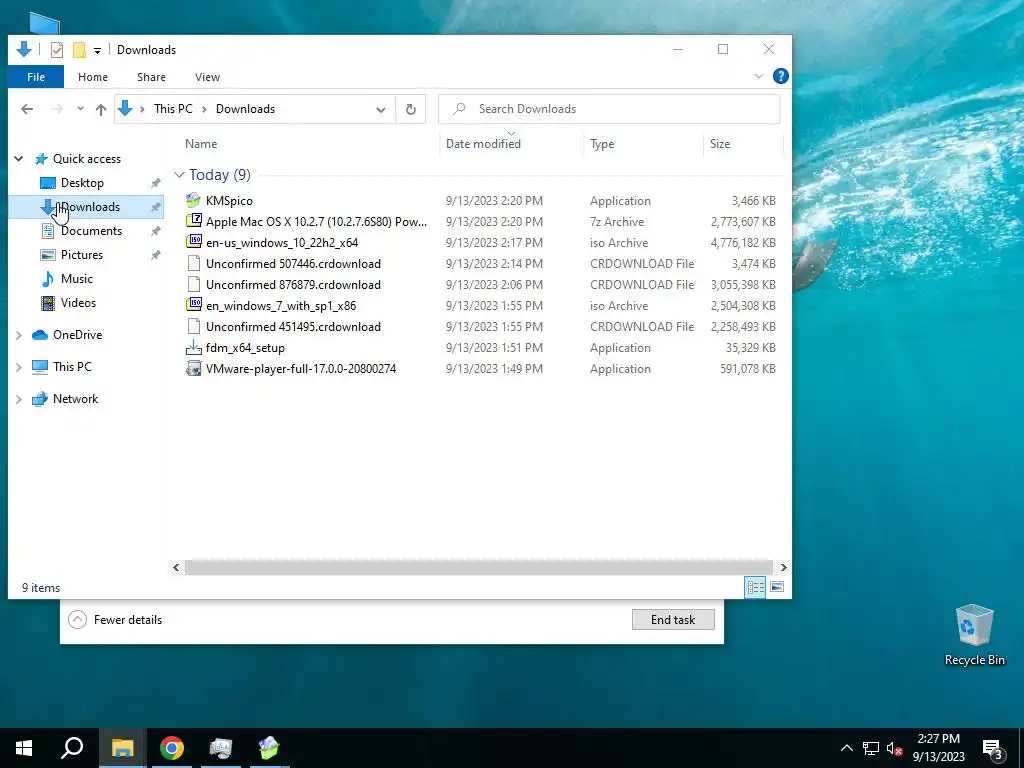Open Google Chrome from the taskbar
Image resolution: width=1024 pixels, height=768 pixels.
click(171, 748)
